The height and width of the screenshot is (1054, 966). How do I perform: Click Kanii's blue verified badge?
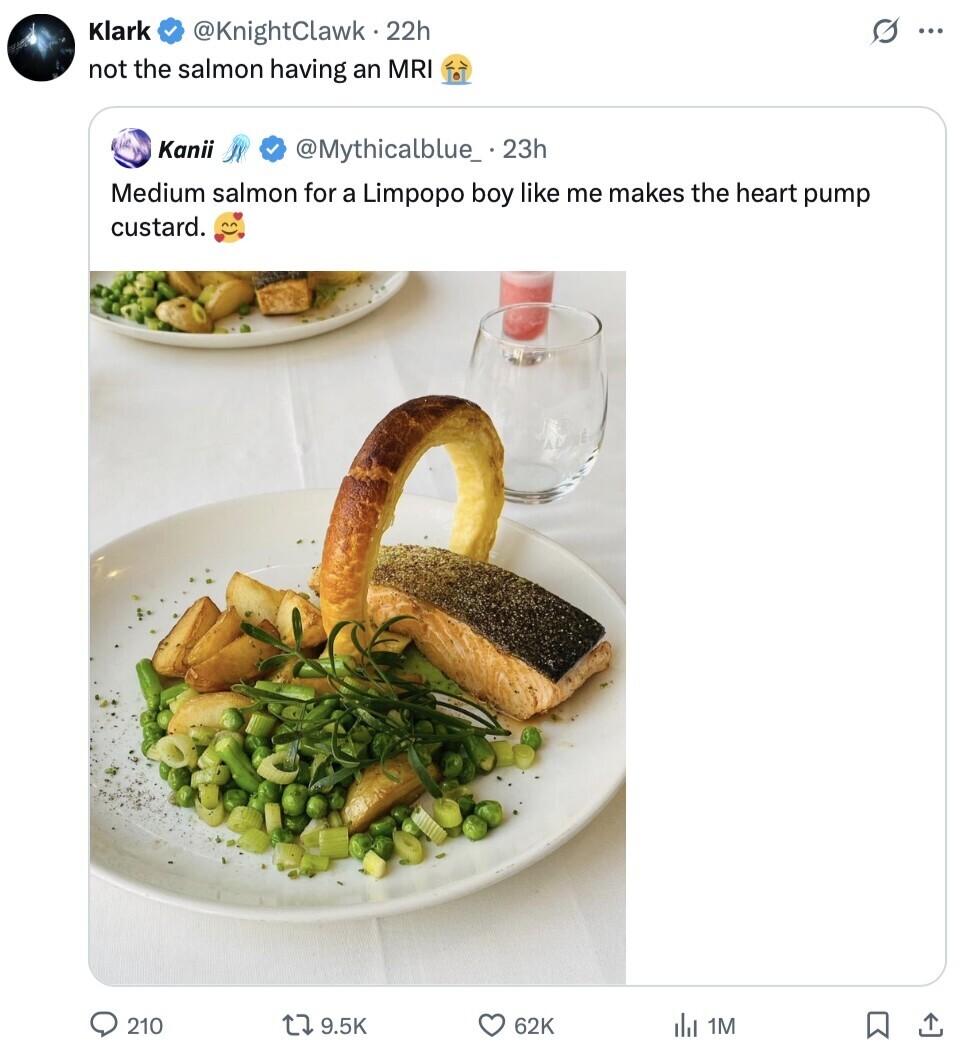click(x=273, y=149)
